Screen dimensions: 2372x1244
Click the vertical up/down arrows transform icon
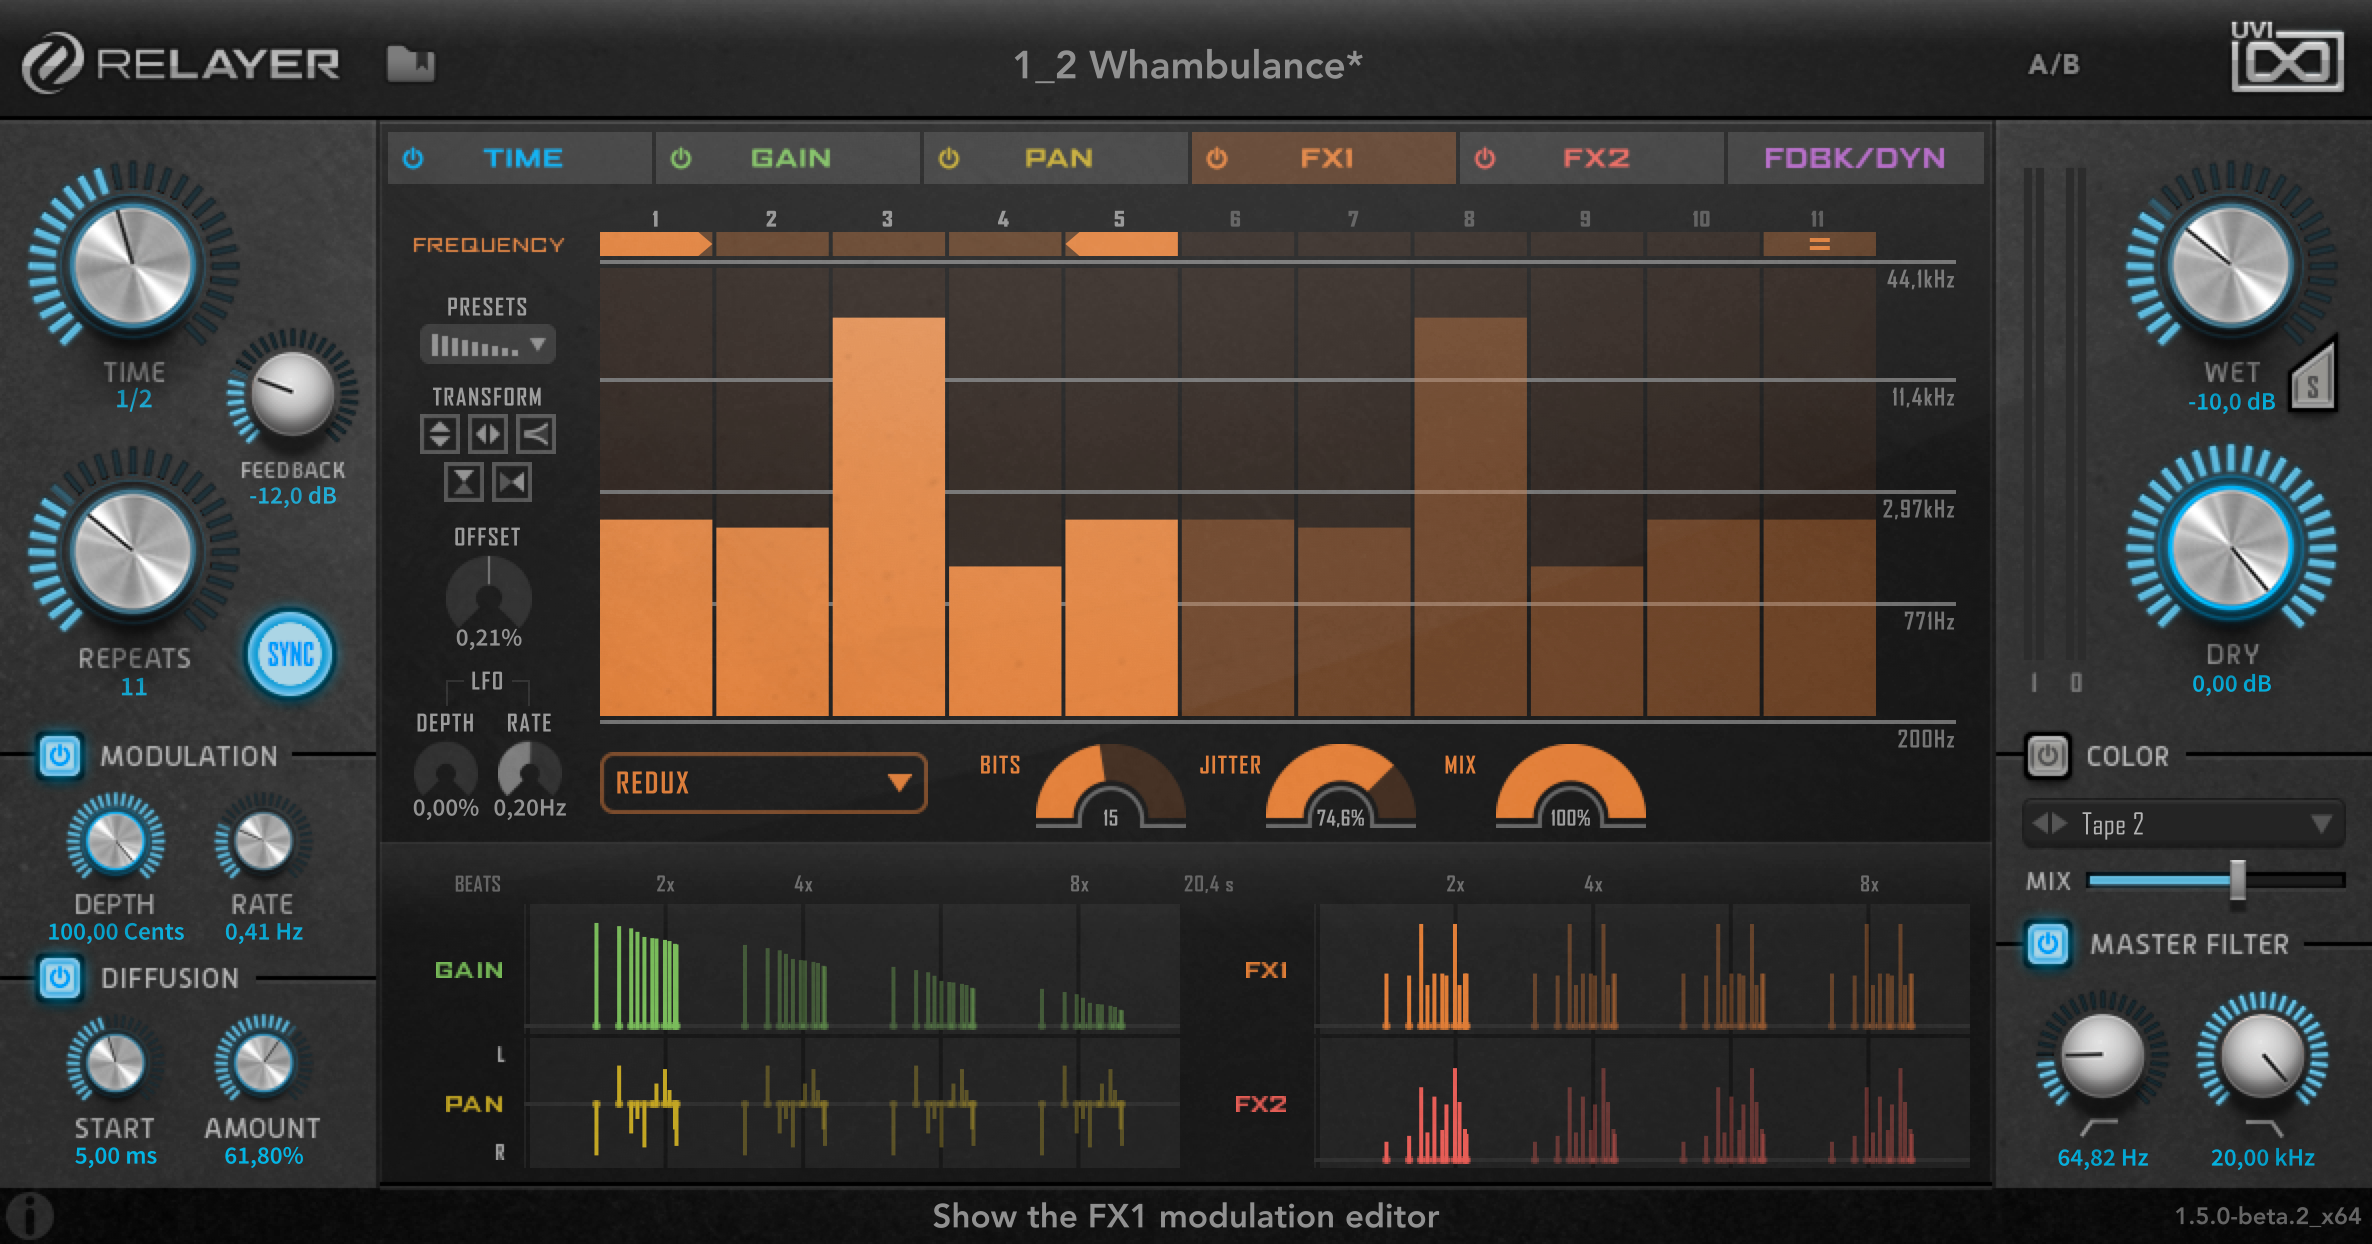(x=440, y=434)
